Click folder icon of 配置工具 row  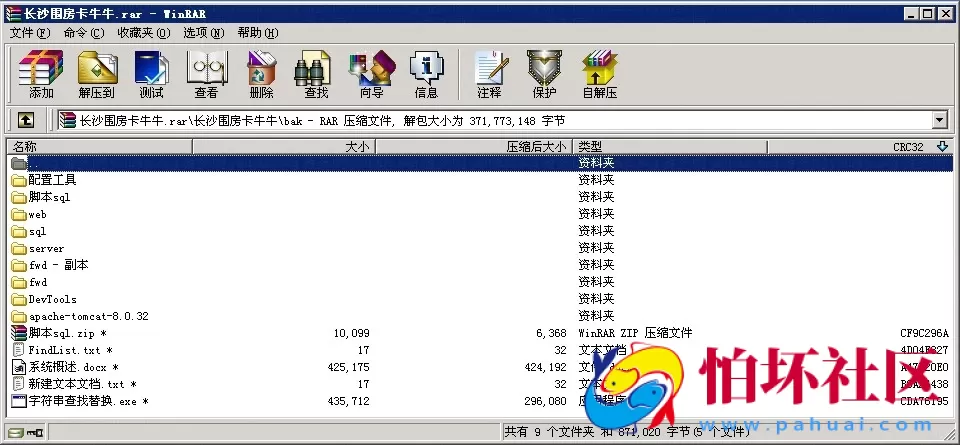pyautogui.click(x=19, y=181)
